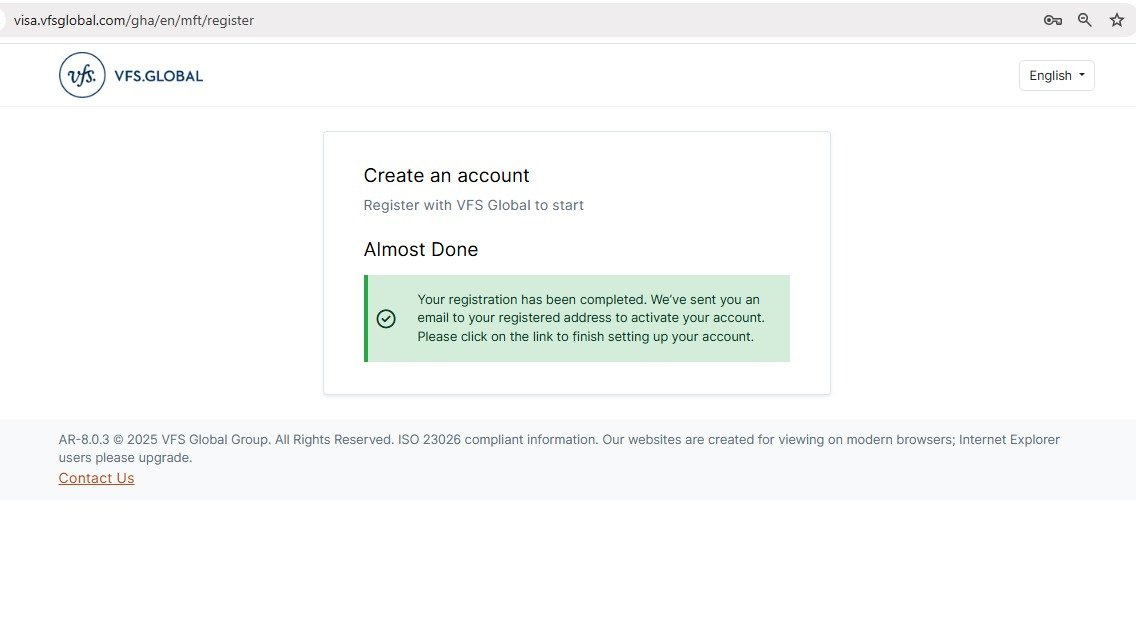Open the Contact Us link

point(96,477)
